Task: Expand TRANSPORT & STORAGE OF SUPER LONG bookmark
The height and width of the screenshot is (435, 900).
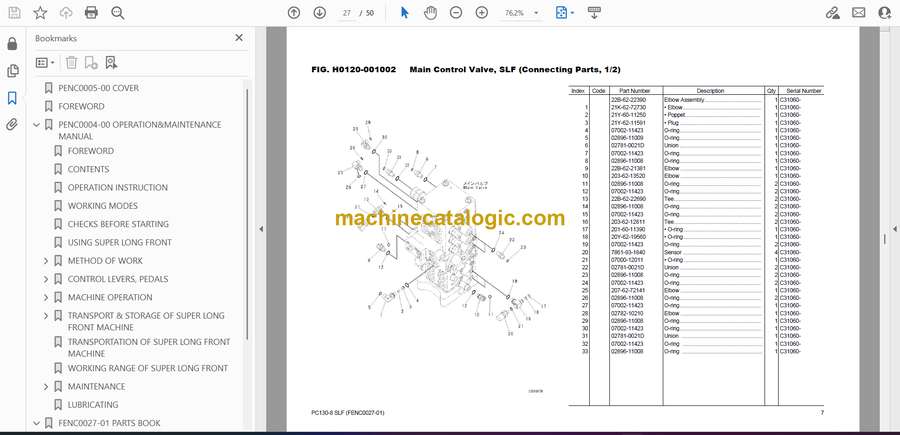Action: click(x=46, y=316)
